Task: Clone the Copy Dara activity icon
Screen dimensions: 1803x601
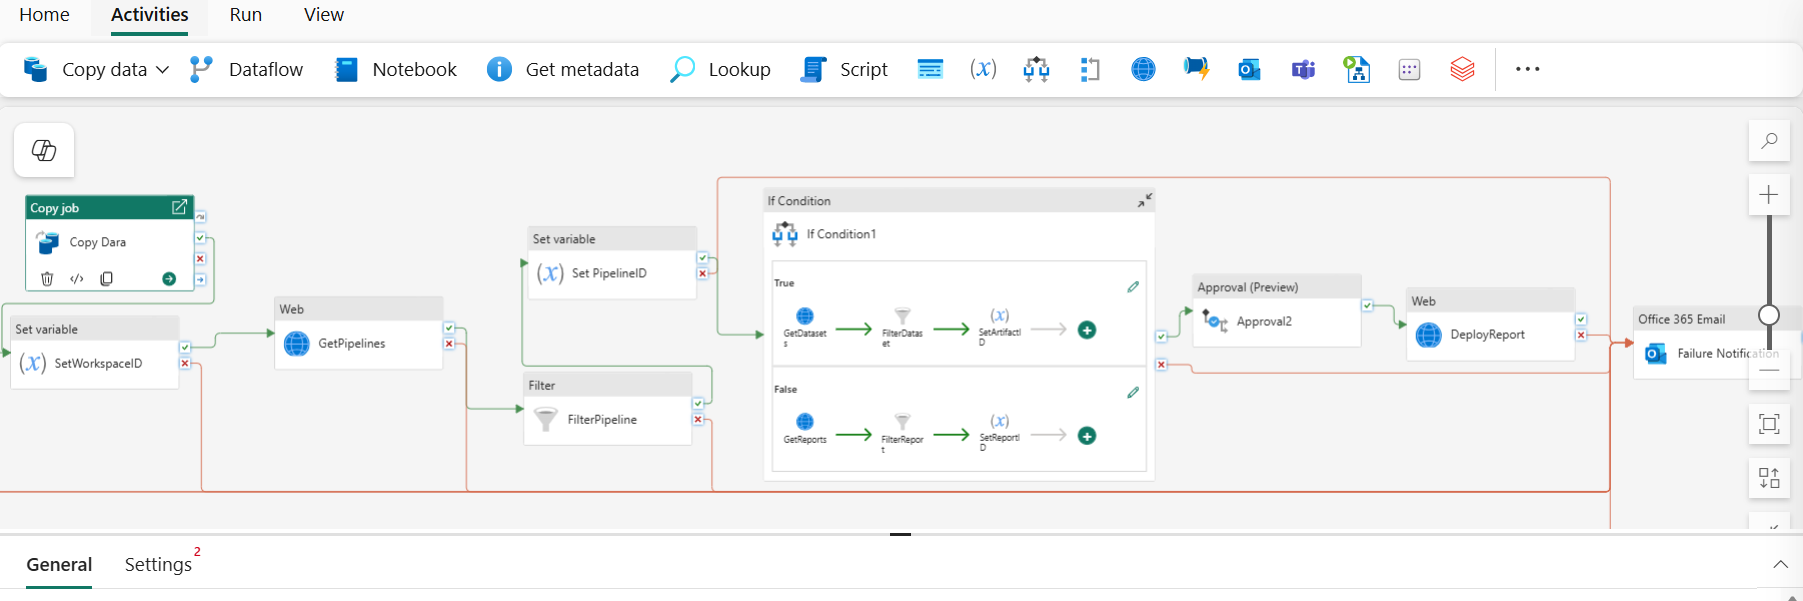Action: (106, 278)
